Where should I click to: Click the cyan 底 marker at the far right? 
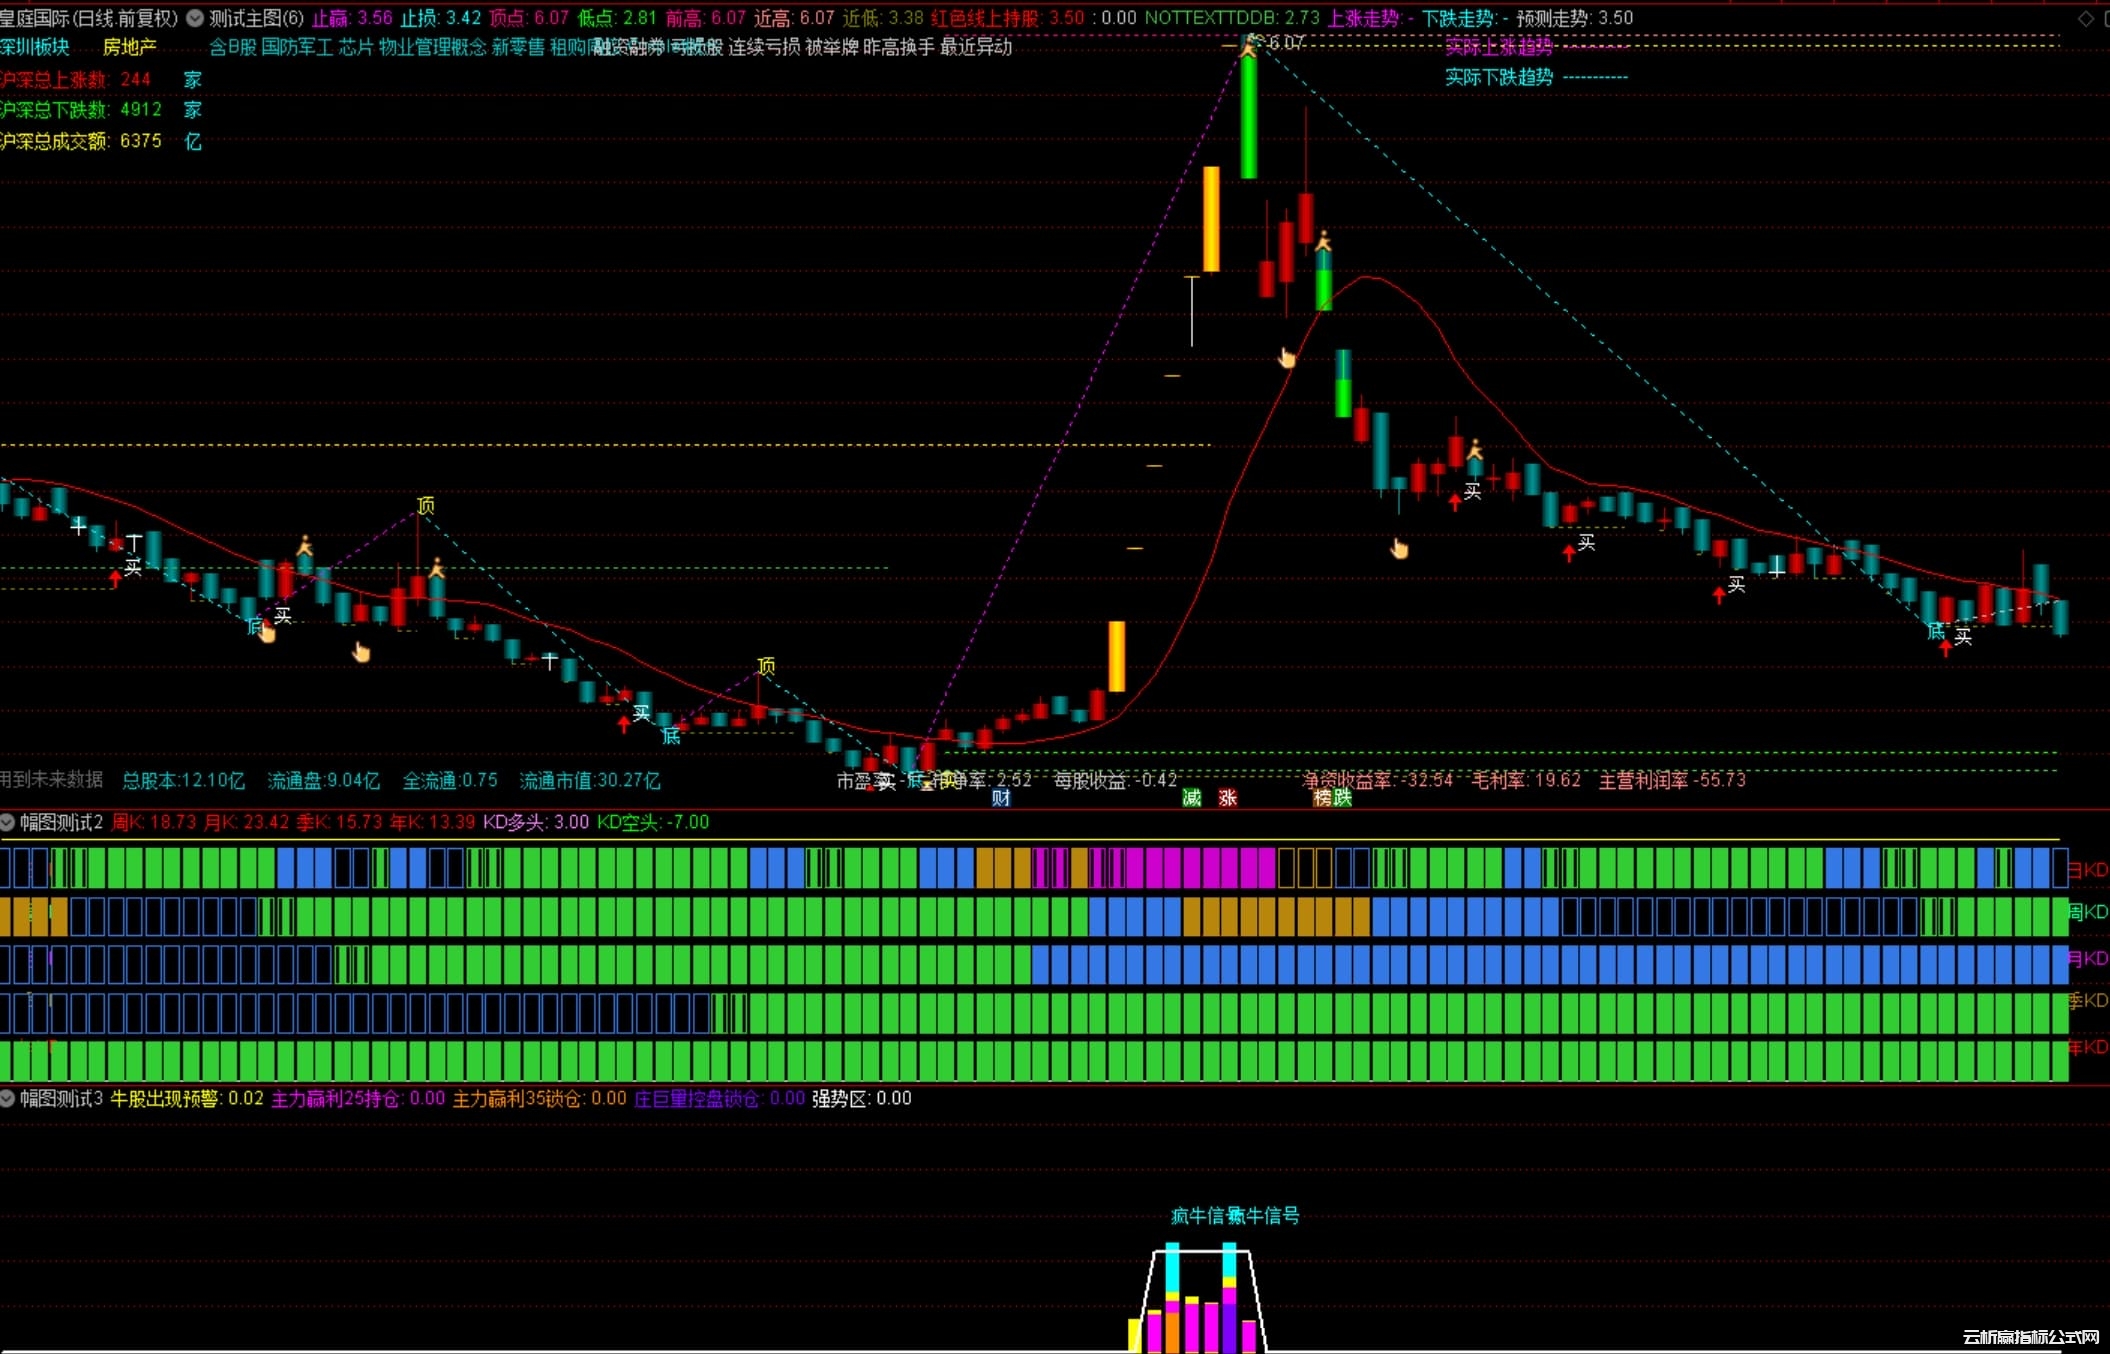pos(1936,631)
